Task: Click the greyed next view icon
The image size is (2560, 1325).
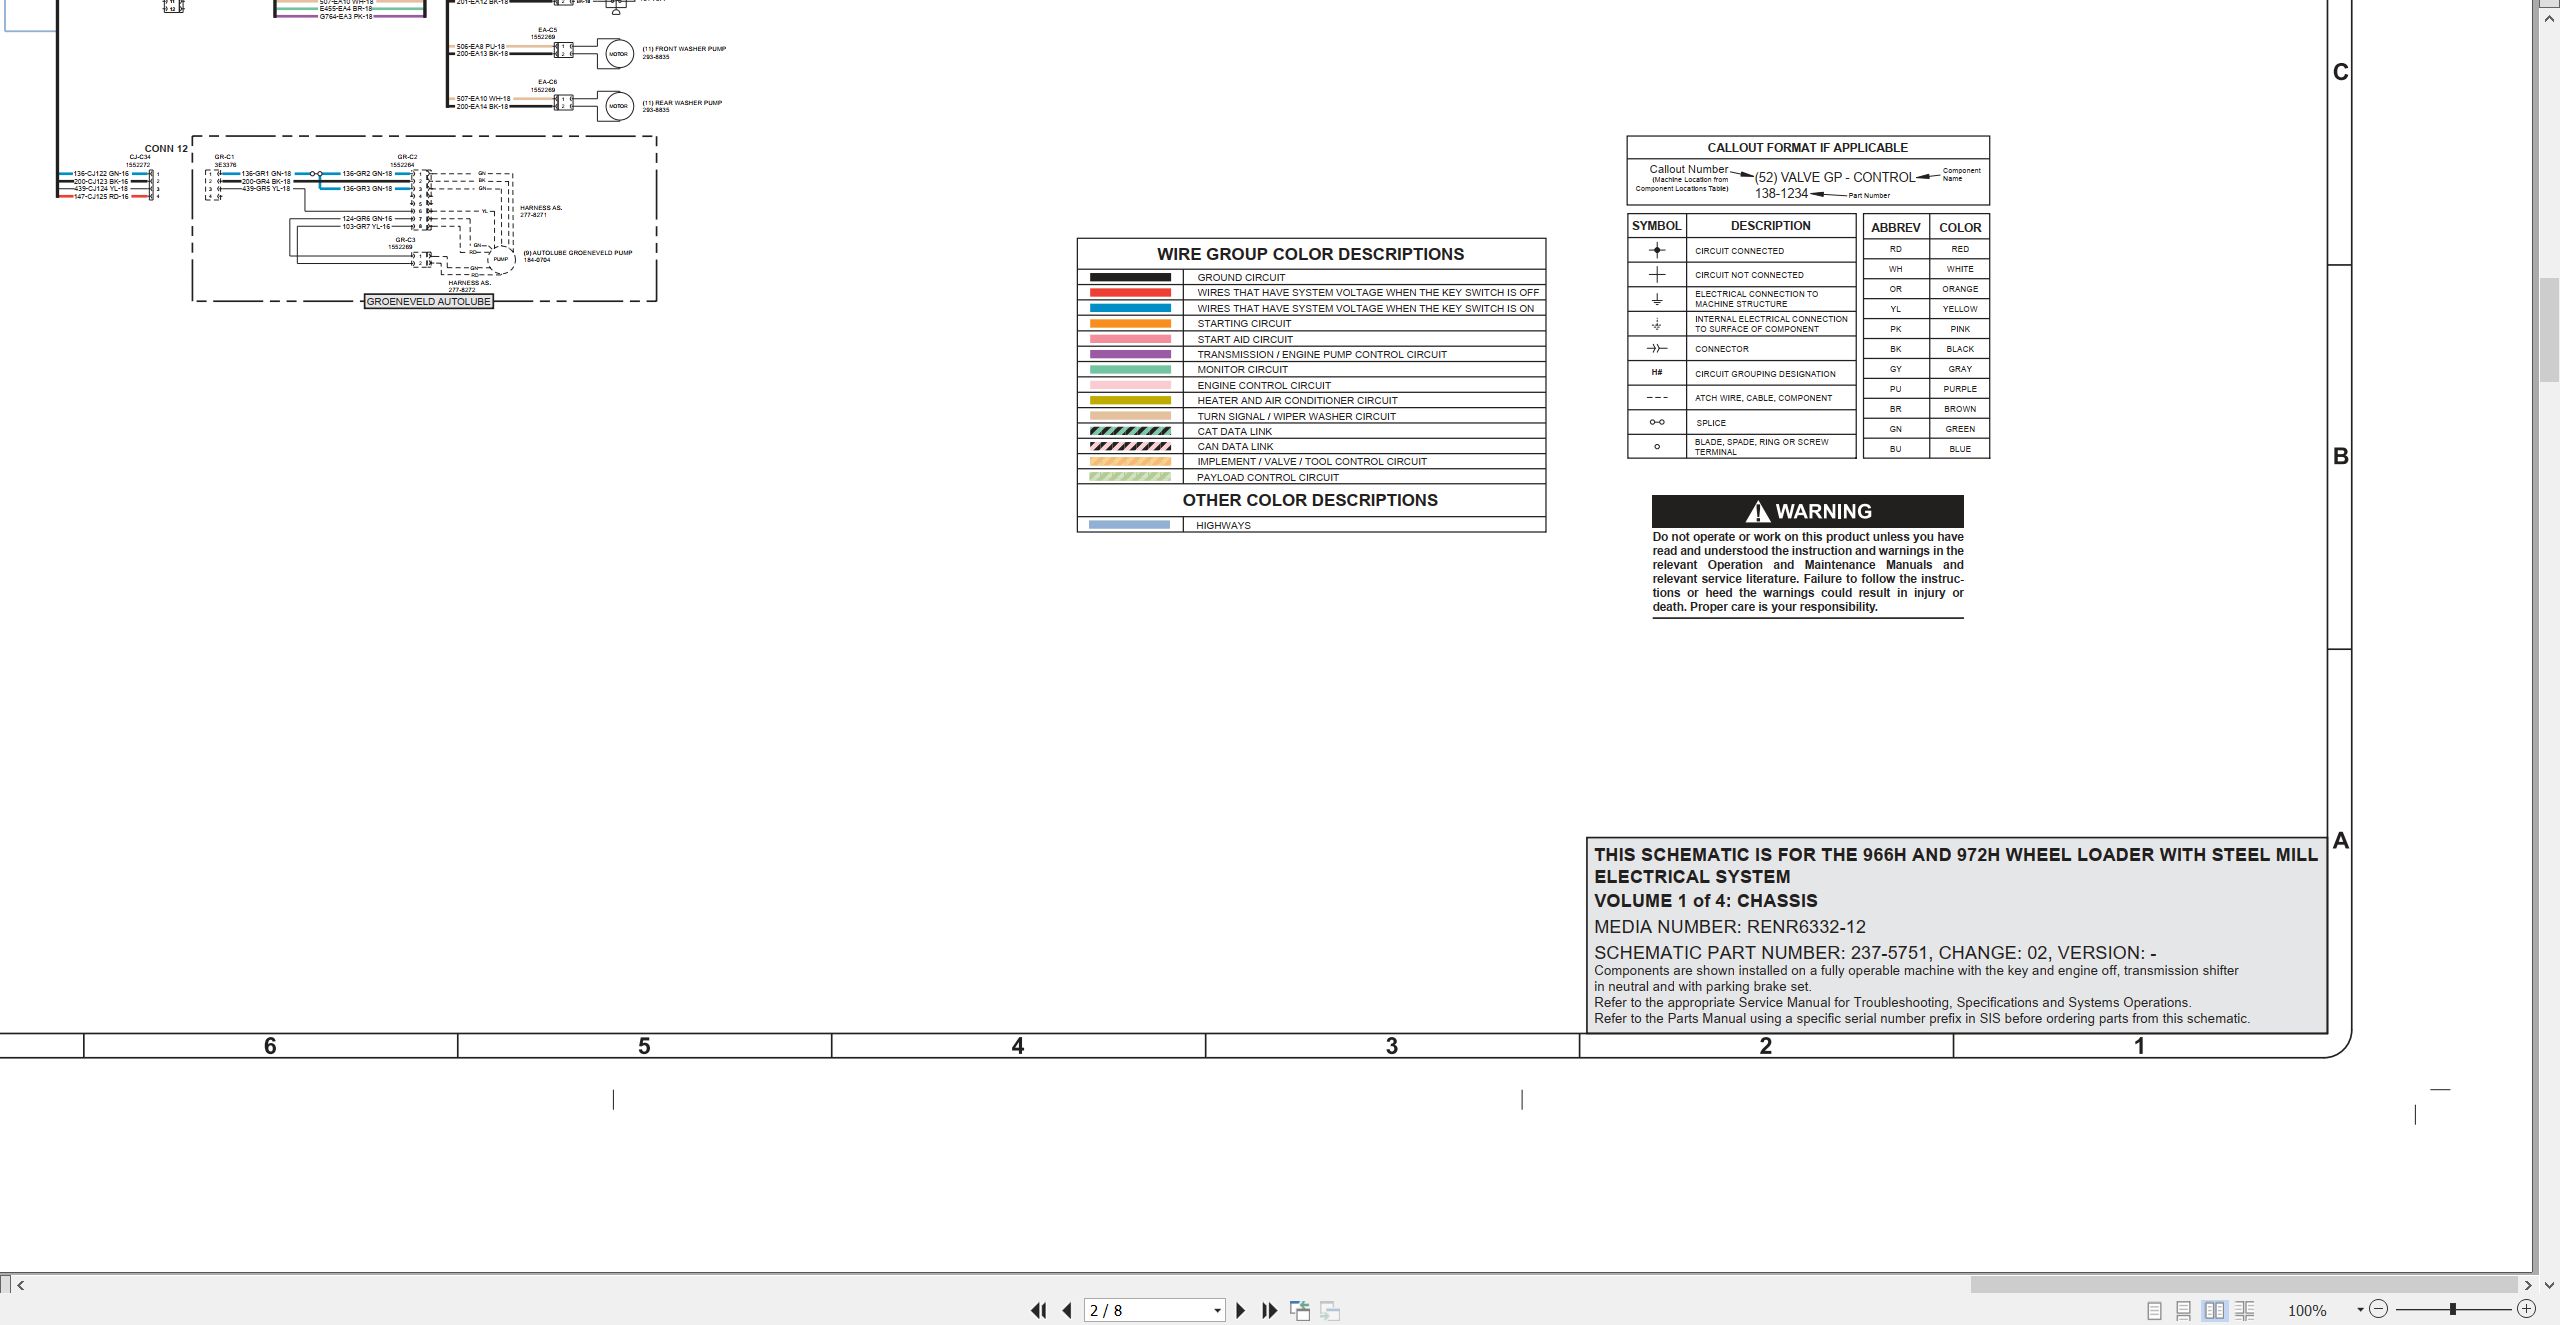Action: (1330, 1310)
